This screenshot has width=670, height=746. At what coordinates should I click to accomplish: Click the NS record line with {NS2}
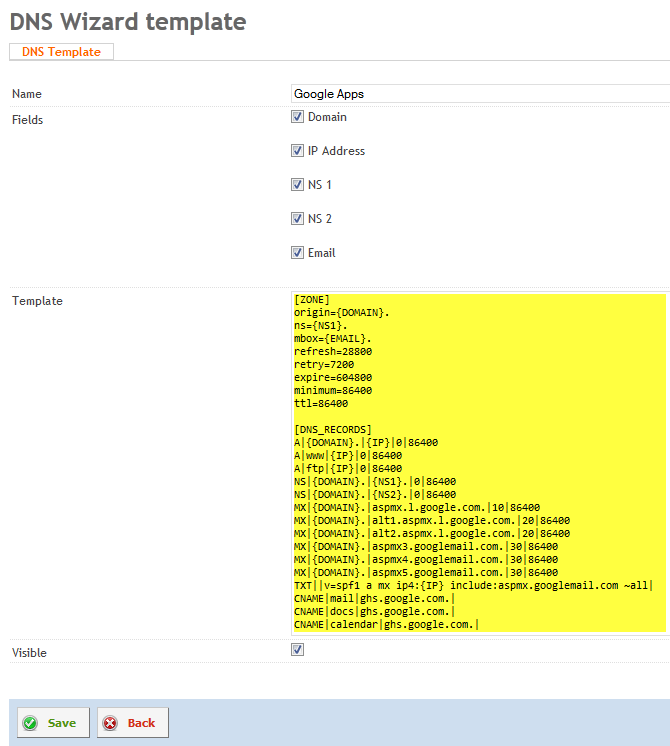(x=375, y=495)
